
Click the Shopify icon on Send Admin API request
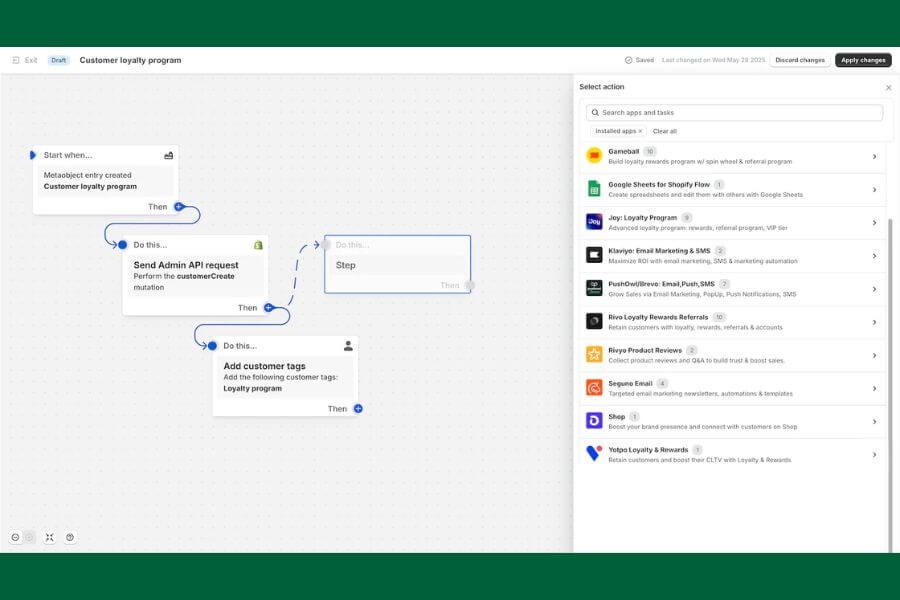click(258, 245)
